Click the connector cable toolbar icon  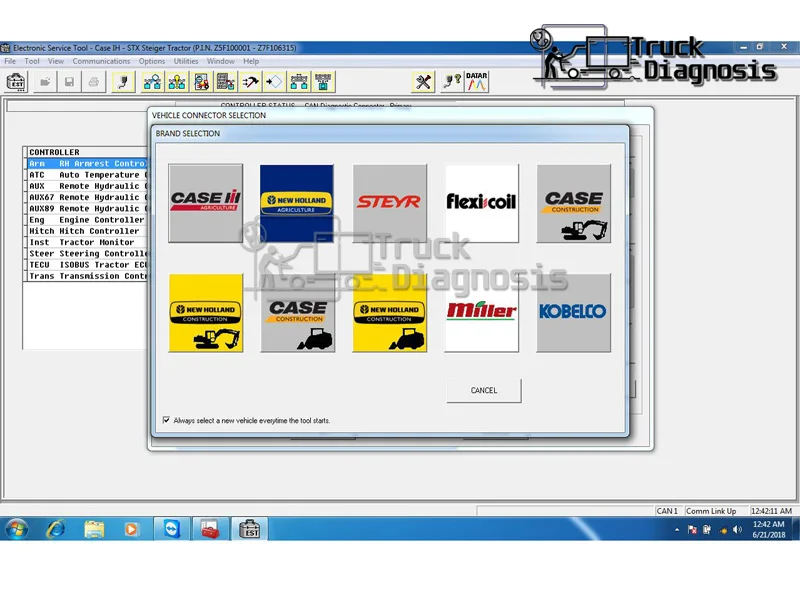[x=123, y=82]
